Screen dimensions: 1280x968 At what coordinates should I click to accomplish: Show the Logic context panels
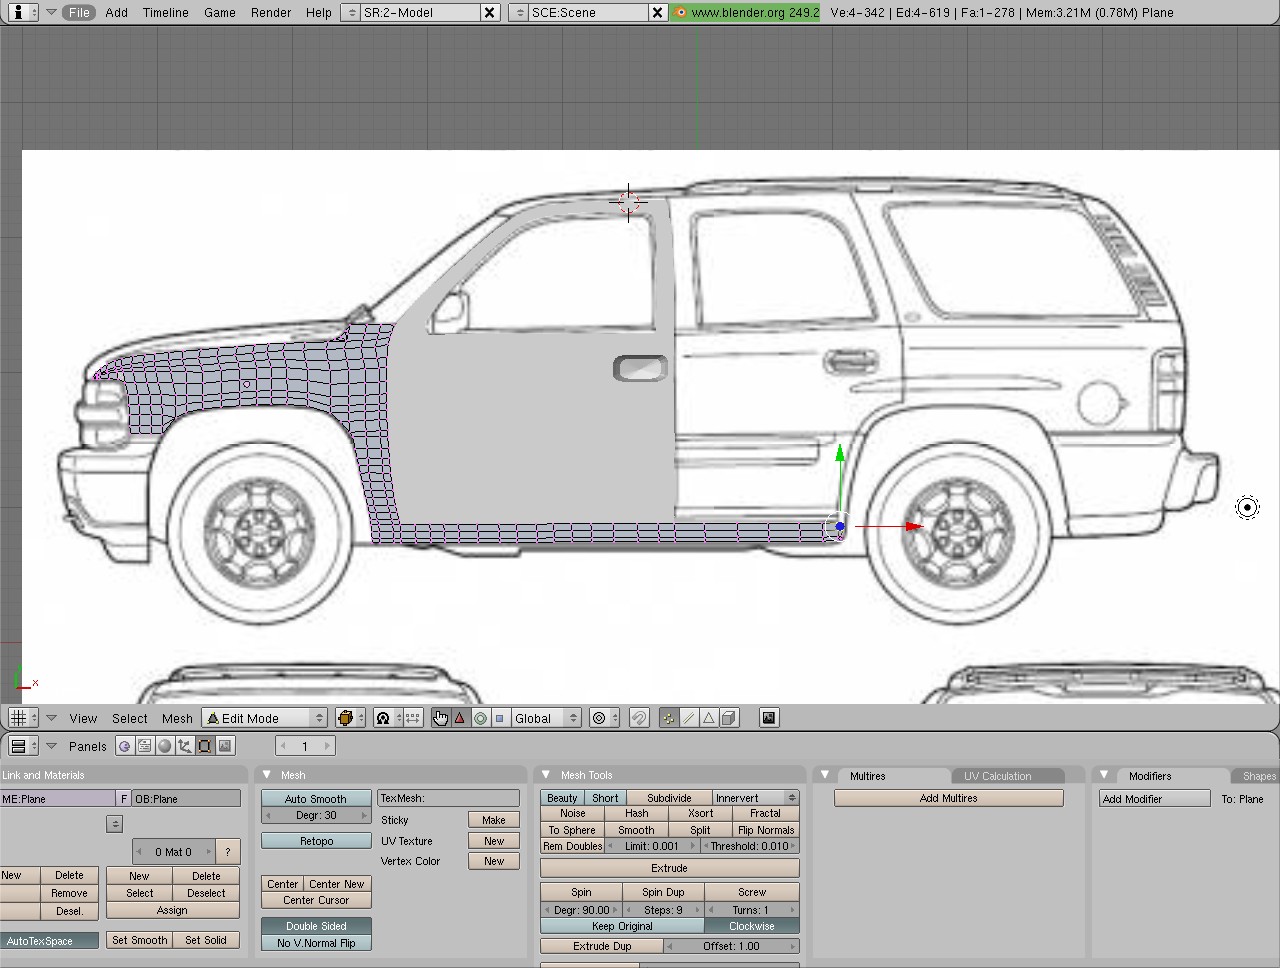[124, 746]
